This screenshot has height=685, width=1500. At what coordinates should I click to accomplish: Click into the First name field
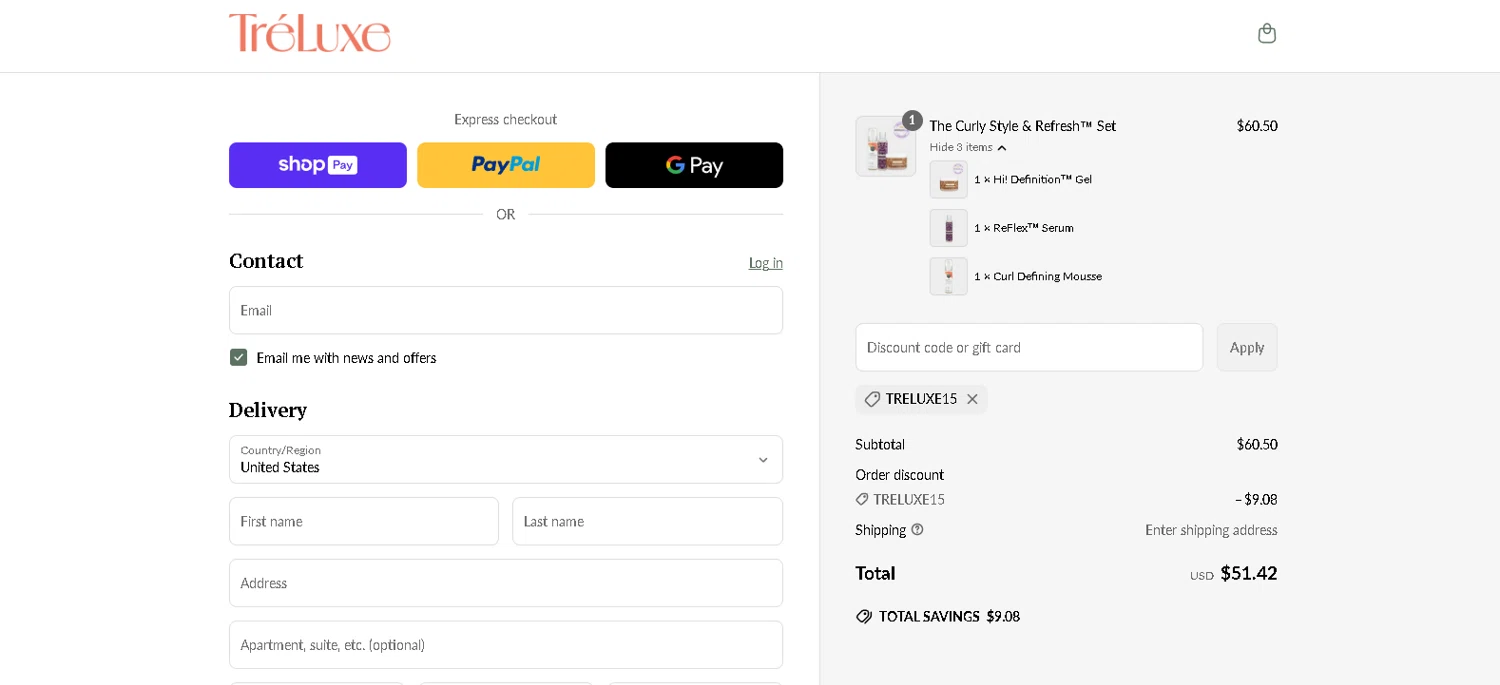click(x=363, y=521)
